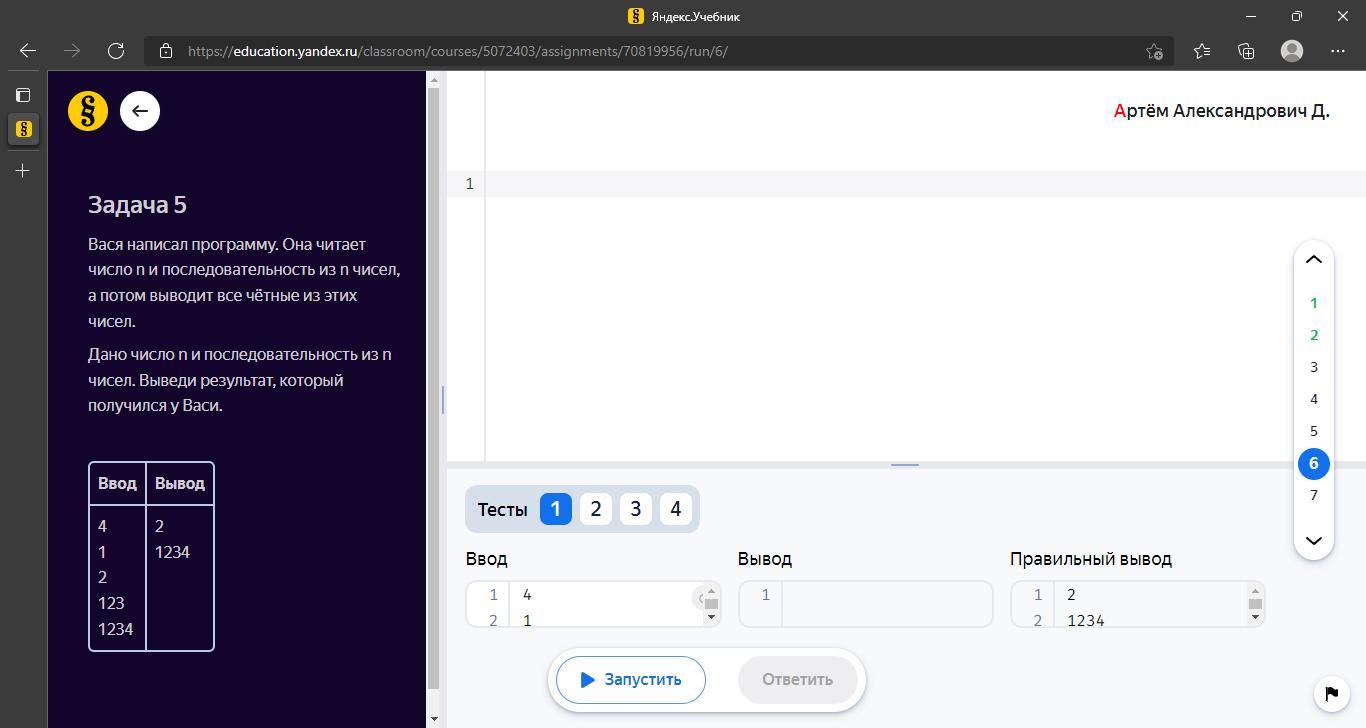This screenshot has width=1366, height=728.
Task: Select test number 4
Action: click(676, 509)
